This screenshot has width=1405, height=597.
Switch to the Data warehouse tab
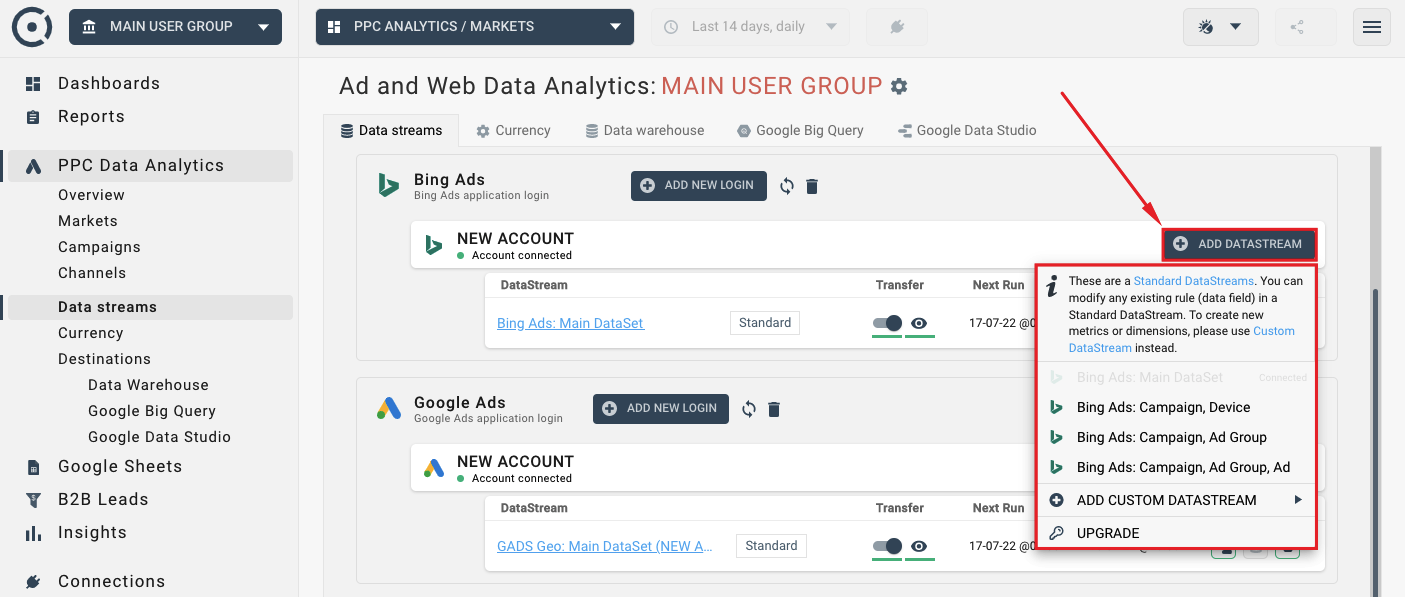[645, 130]
